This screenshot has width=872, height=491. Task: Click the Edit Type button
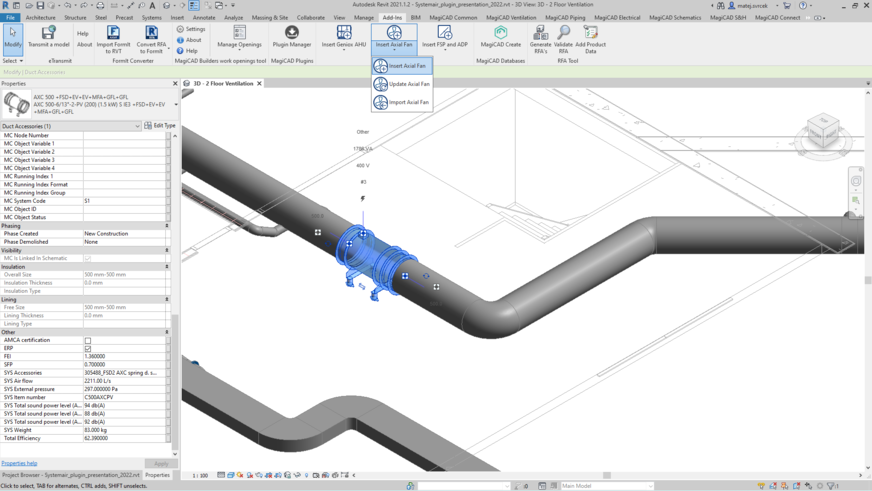click(x=160, y=126)
